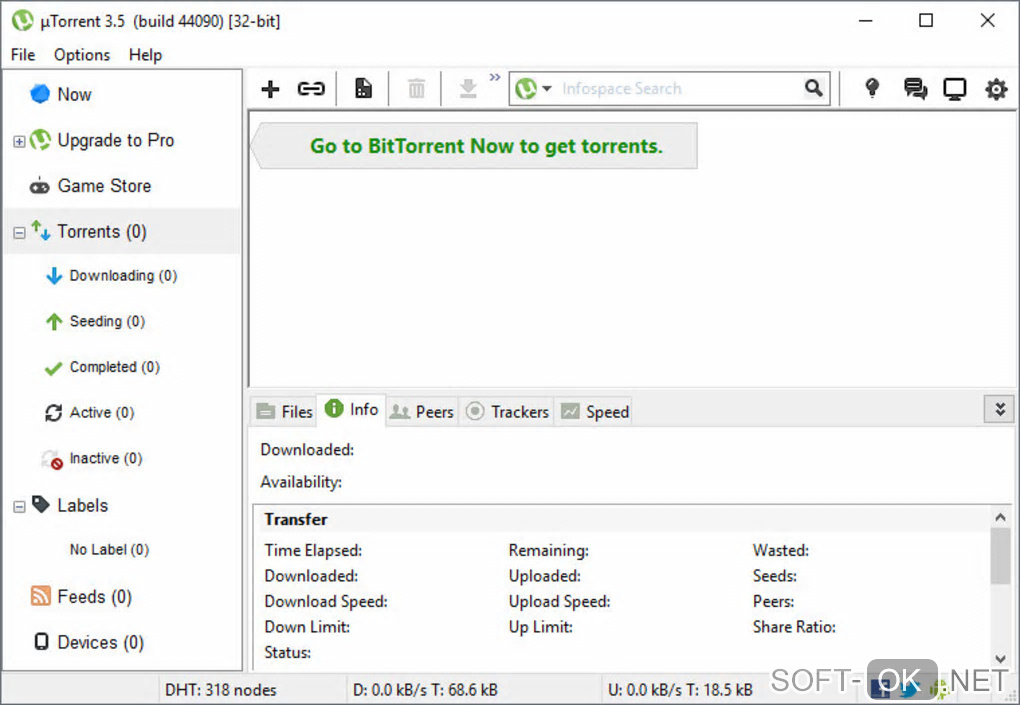1020x705 pixels.
Task: Select Active (0) filter
Action: click(101, 412)
